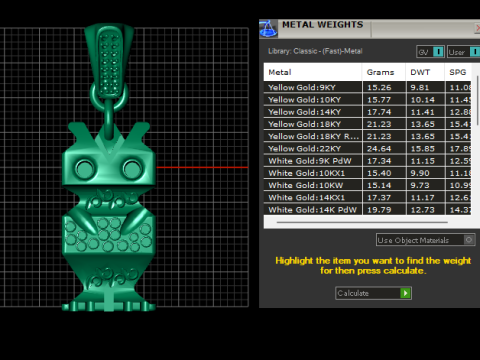The width and height of the screenshot is (480, 360).
Task: Click the Library: Classic - (Fast)-Metal label
Action: pyautogui.click(x=315, y=51)
